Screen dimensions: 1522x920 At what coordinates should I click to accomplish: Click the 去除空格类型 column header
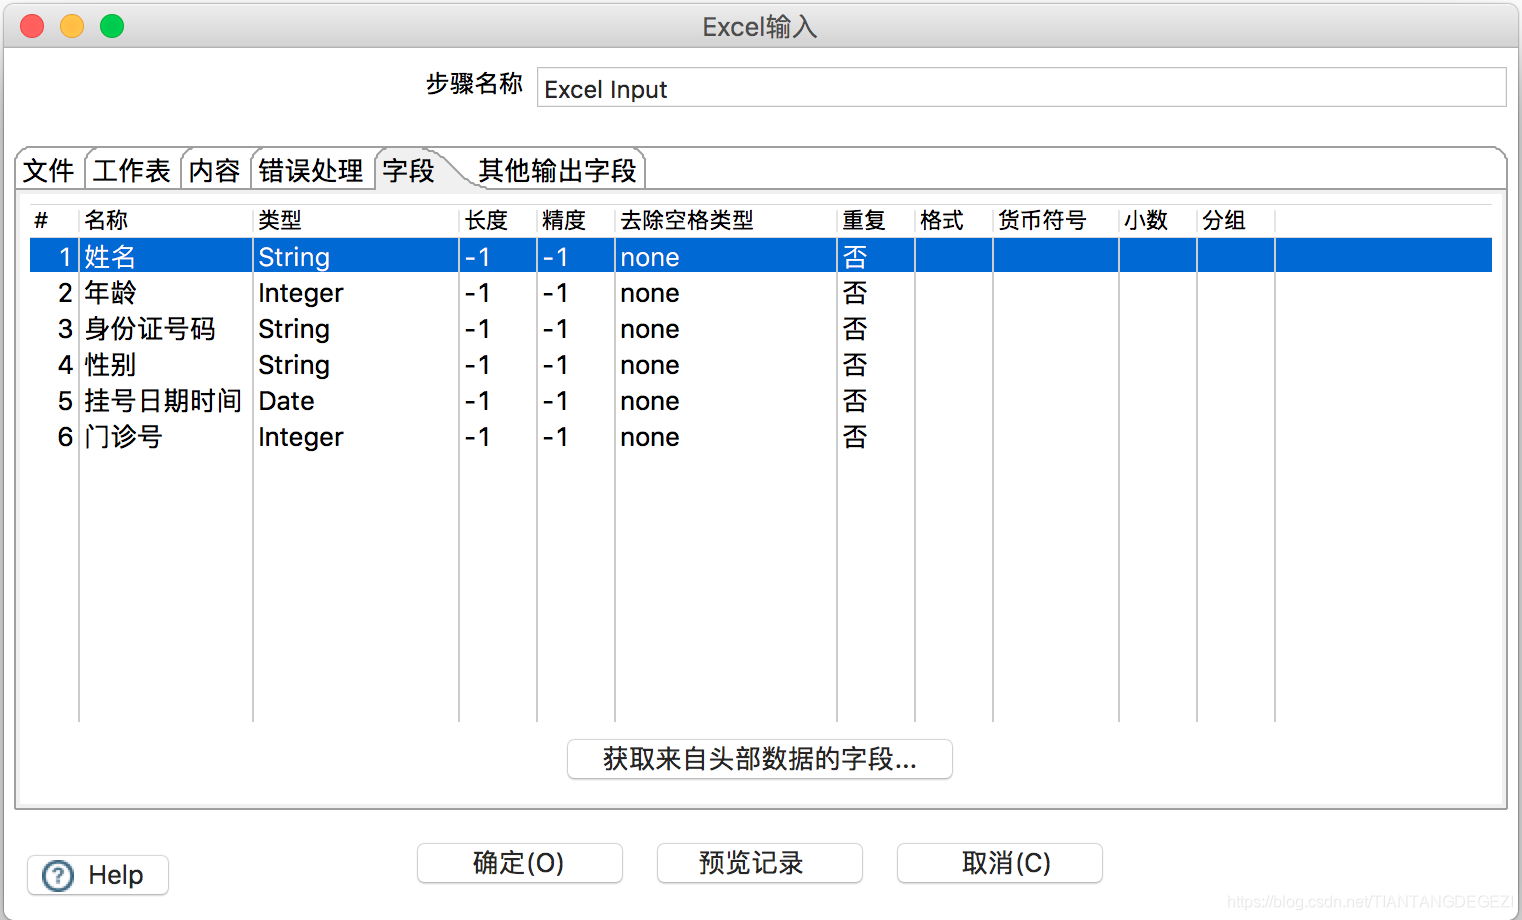point(725,220)
